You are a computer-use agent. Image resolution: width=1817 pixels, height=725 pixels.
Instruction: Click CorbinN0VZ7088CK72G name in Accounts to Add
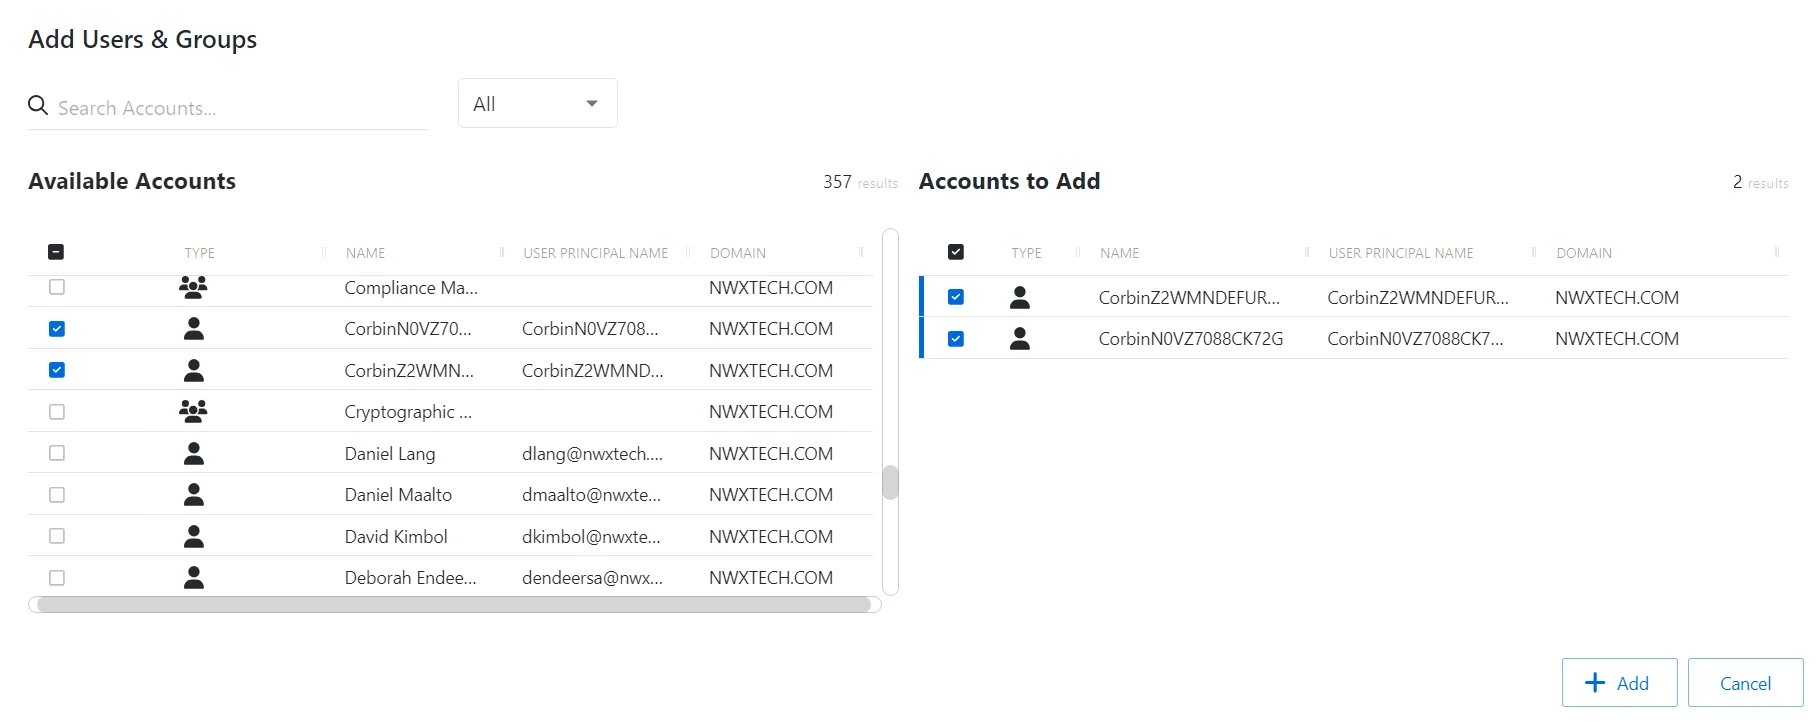click(1190, 338)
